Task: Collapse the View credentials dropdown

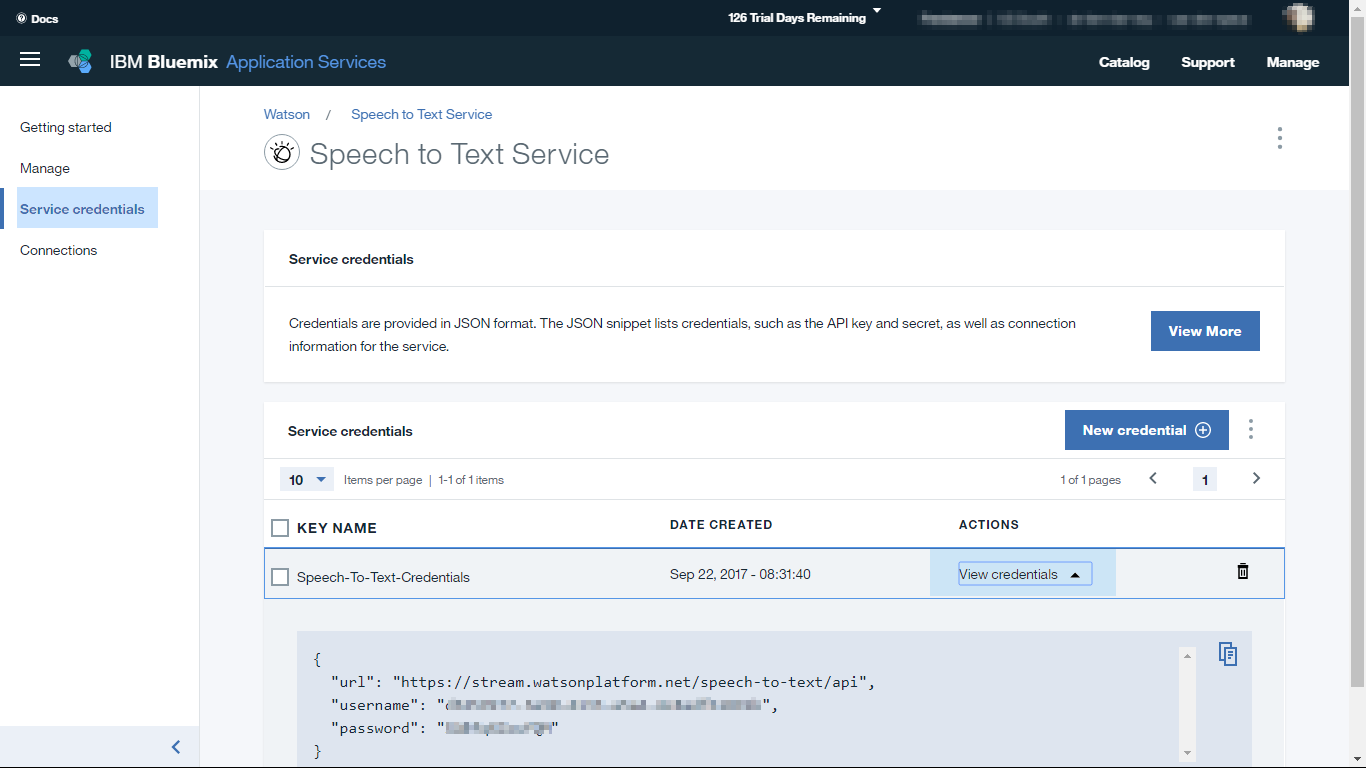Action: 1025,574
